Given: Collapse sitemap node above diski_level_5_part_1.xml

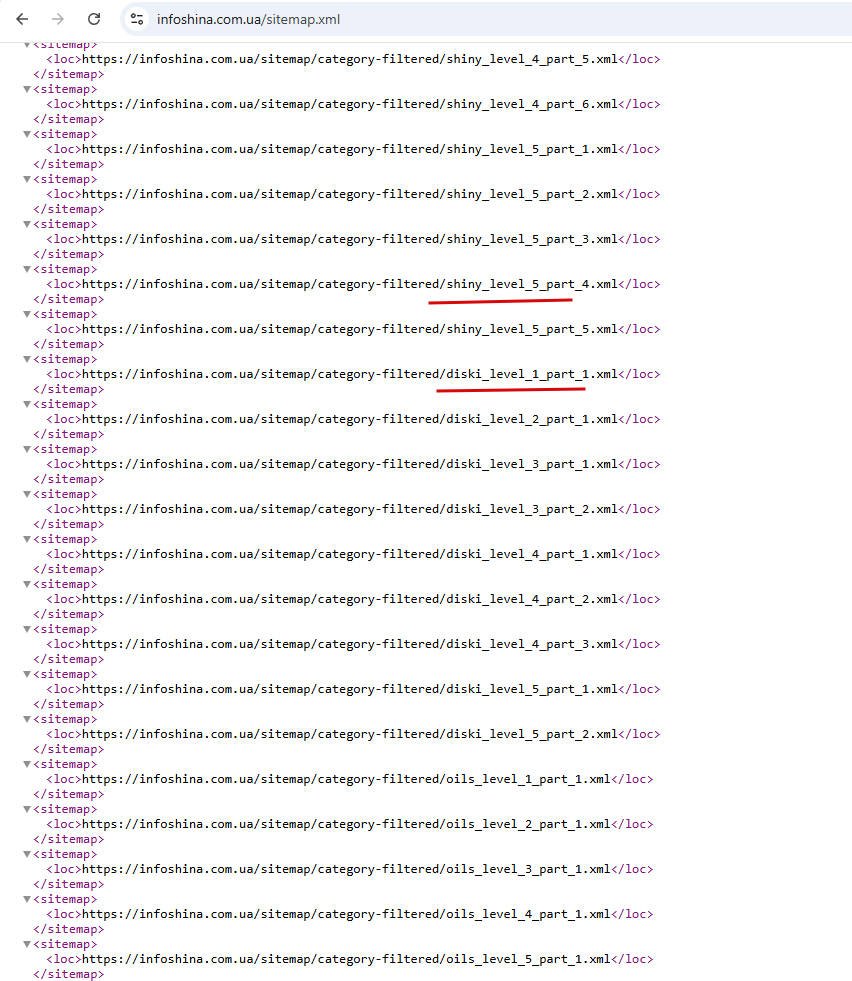Looking at the screenshot, I should [27, 674].
